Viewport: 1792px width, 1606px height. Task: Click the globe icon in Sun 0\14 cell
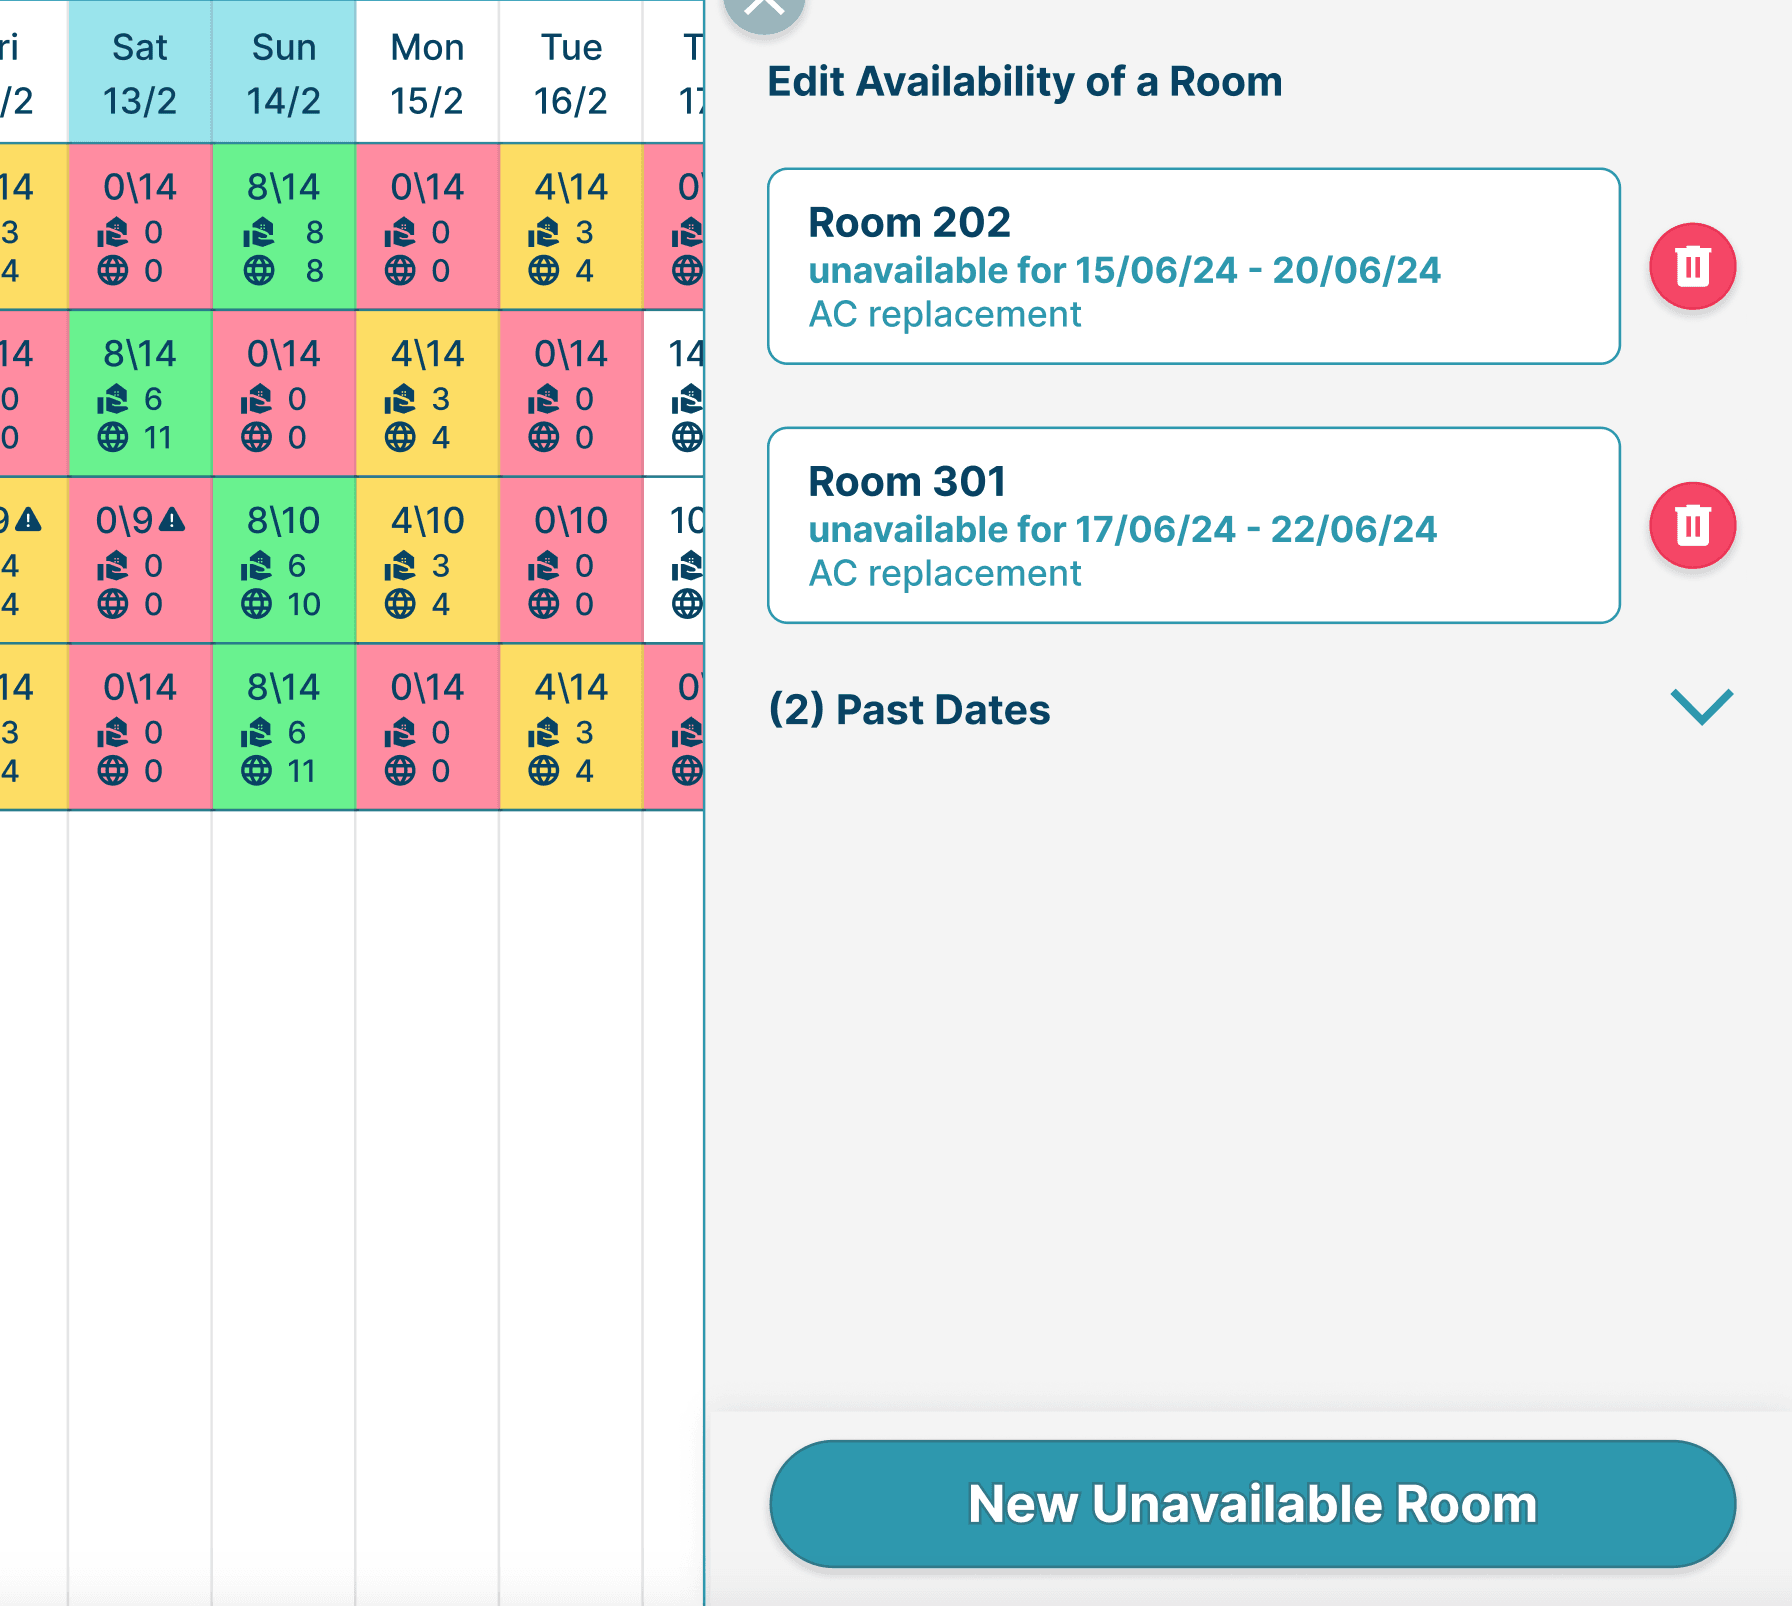pos(256,437)
